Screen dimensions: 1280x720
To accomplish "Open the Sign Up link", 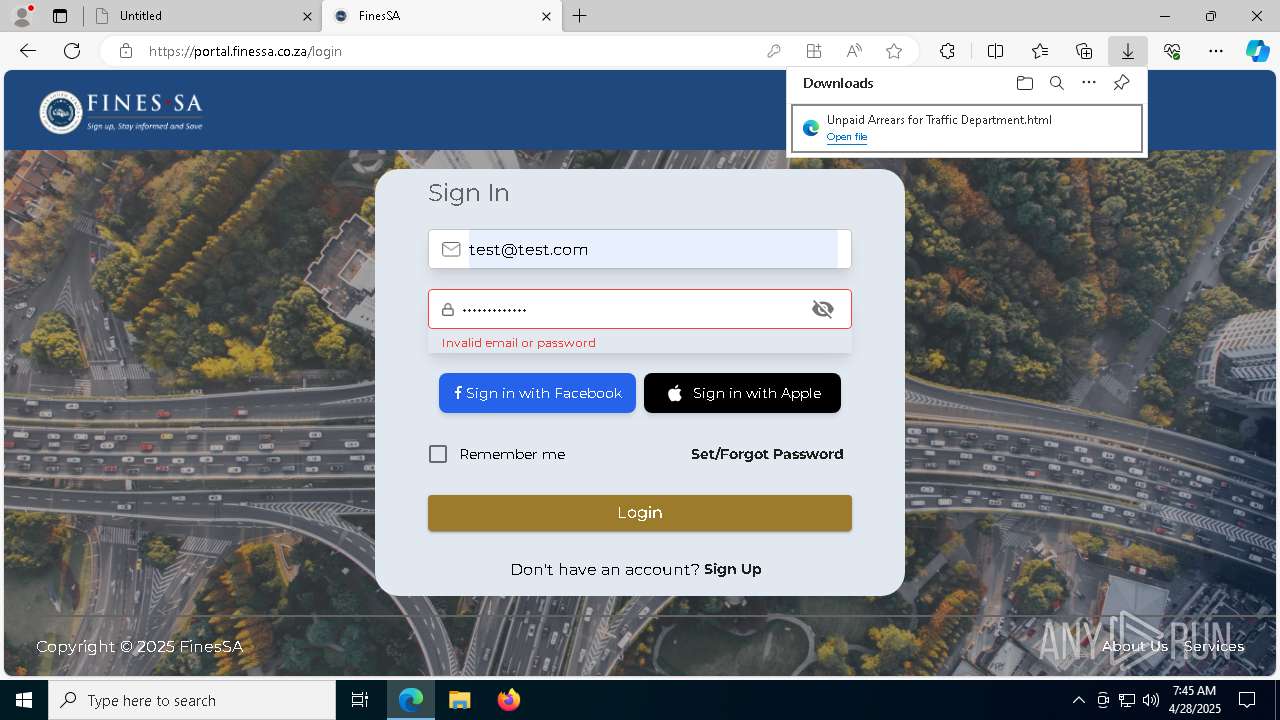I will [732, 569].
